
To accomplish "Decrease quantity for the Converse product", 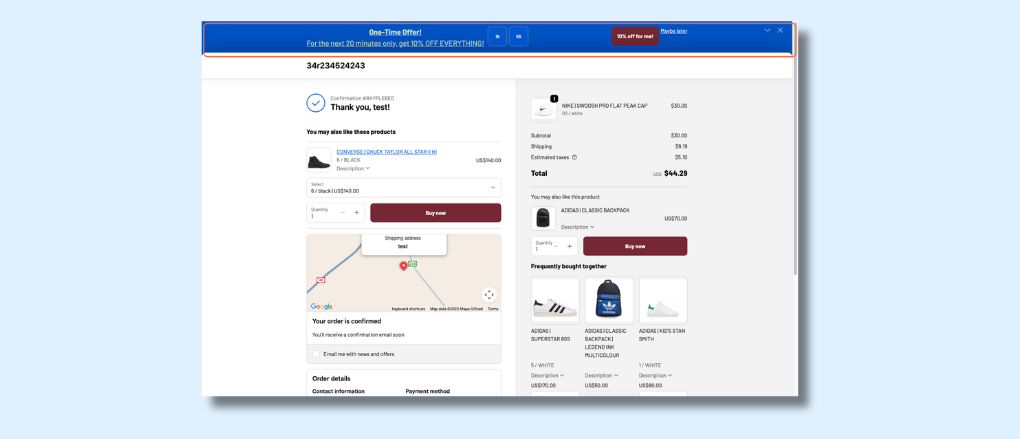I will tap(343, 213).
